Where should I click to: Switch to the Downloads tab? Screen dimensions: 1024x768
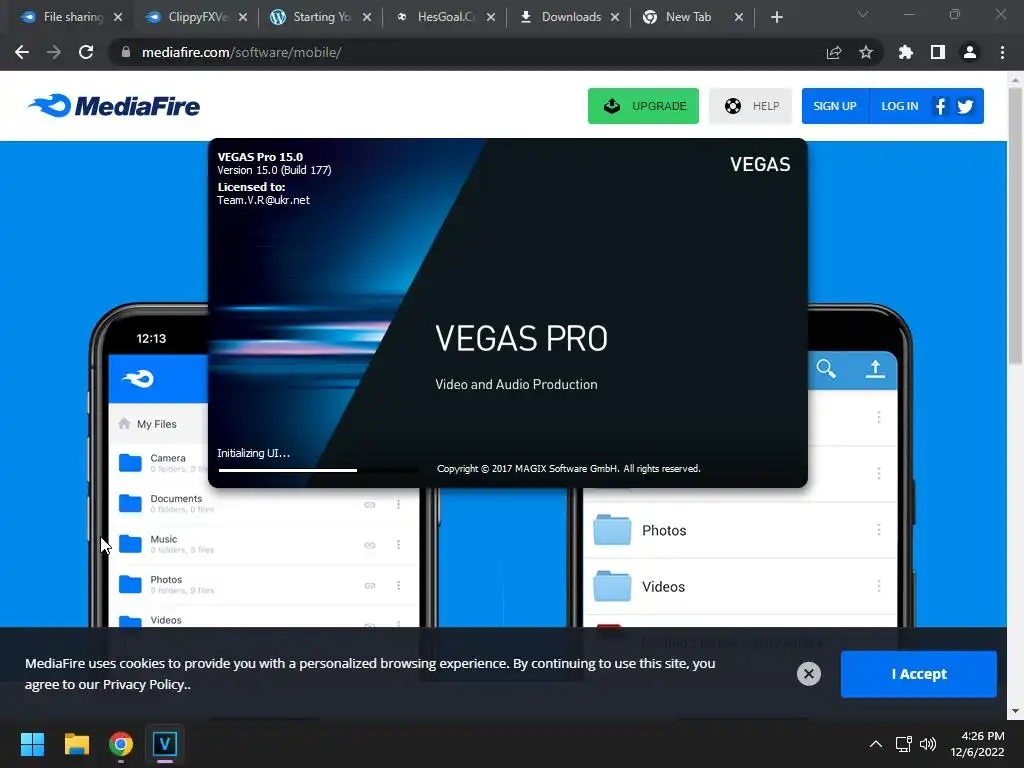[x=568, y=17]
